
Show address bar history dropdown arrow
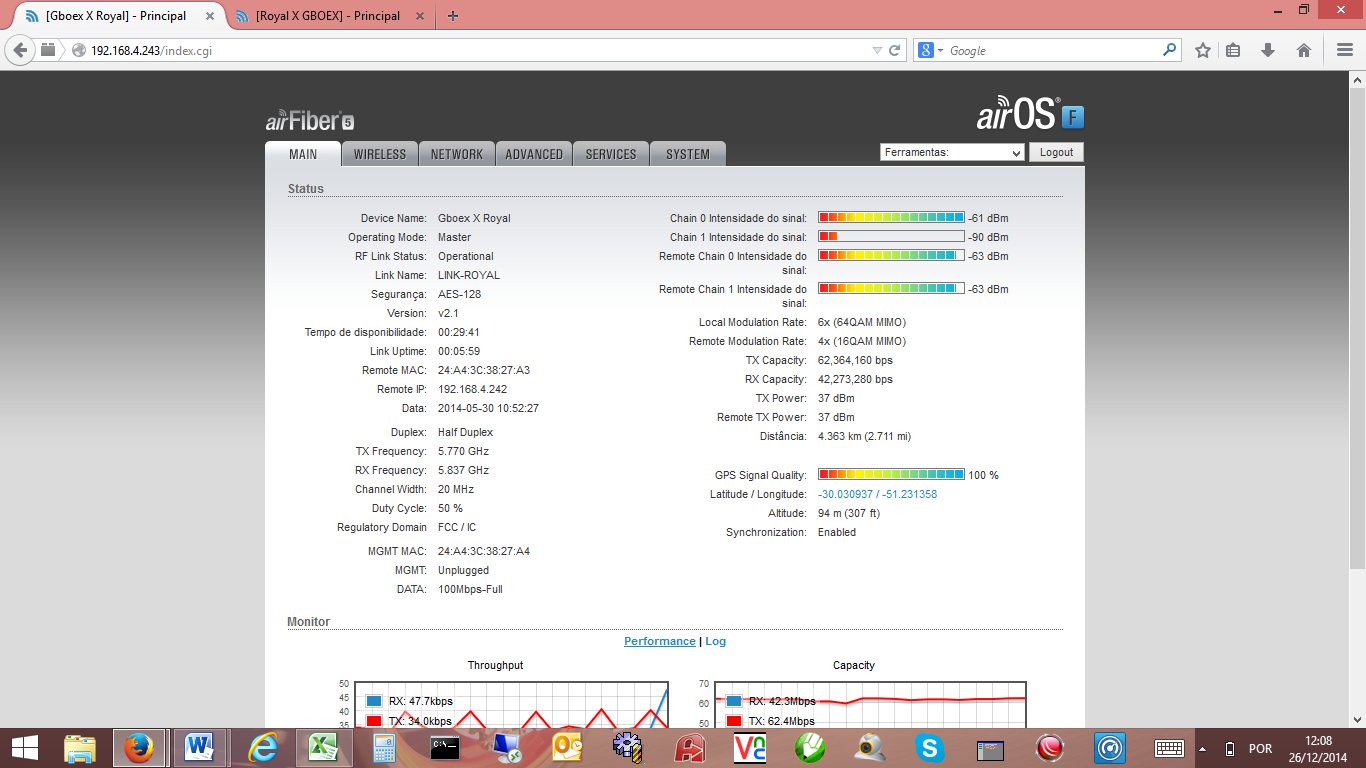(x=877, y=50)
